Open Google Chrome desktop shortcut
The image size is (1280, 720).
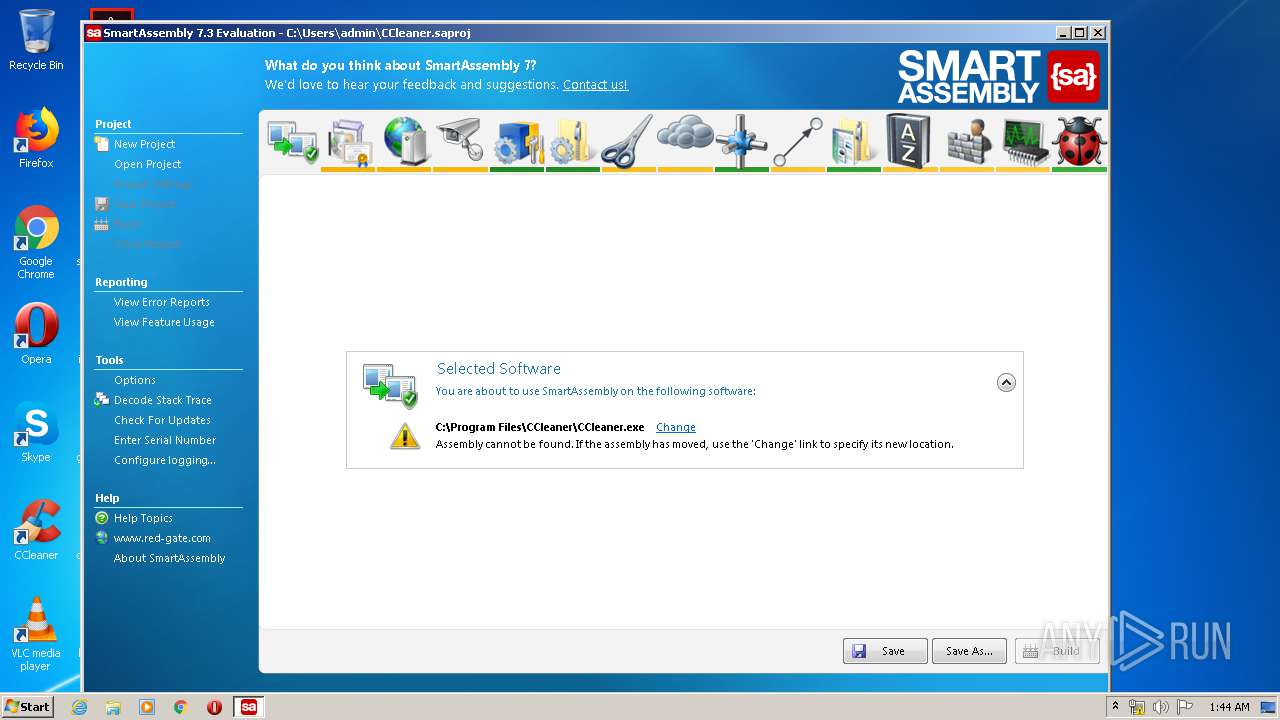click(36, 242)
